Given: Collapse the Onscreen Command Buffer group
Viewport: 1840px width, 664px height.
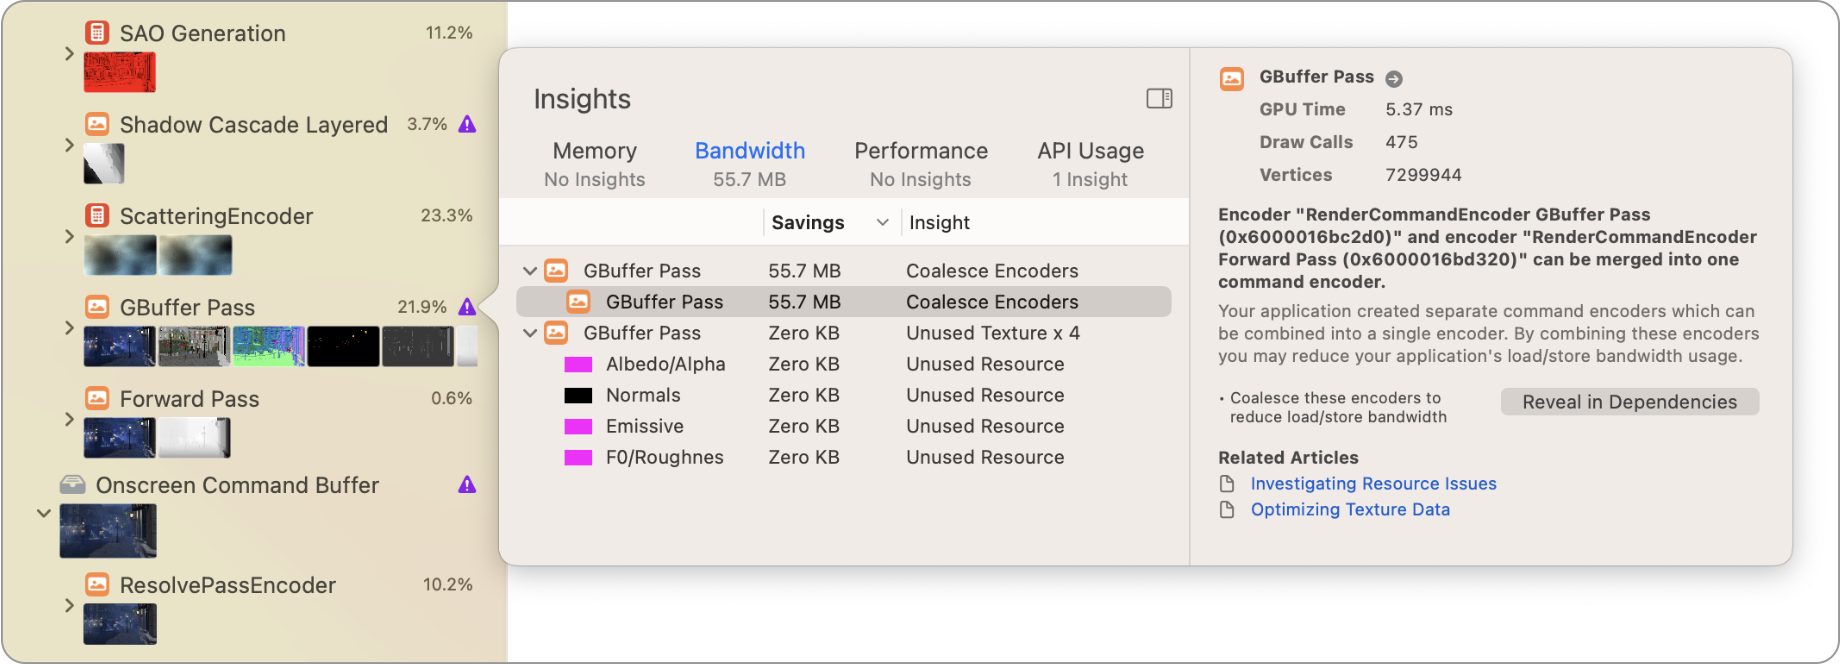Looking at the screenshot, I should (43, 513).
